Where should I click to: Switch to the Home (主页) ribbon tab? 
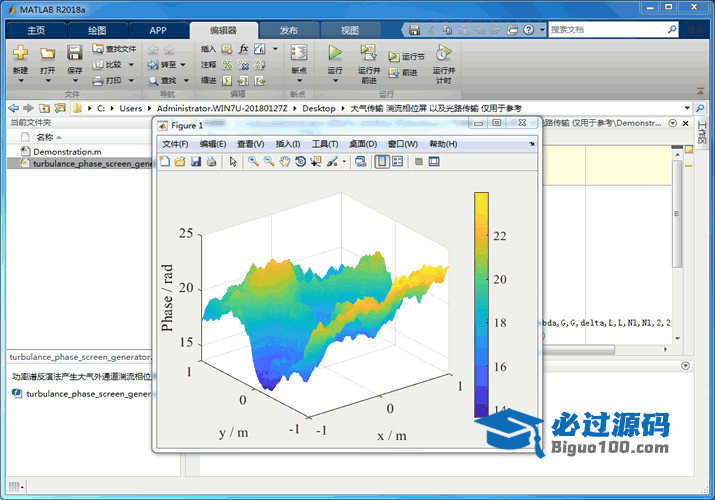pyautogui.click(x=36, y=31)
